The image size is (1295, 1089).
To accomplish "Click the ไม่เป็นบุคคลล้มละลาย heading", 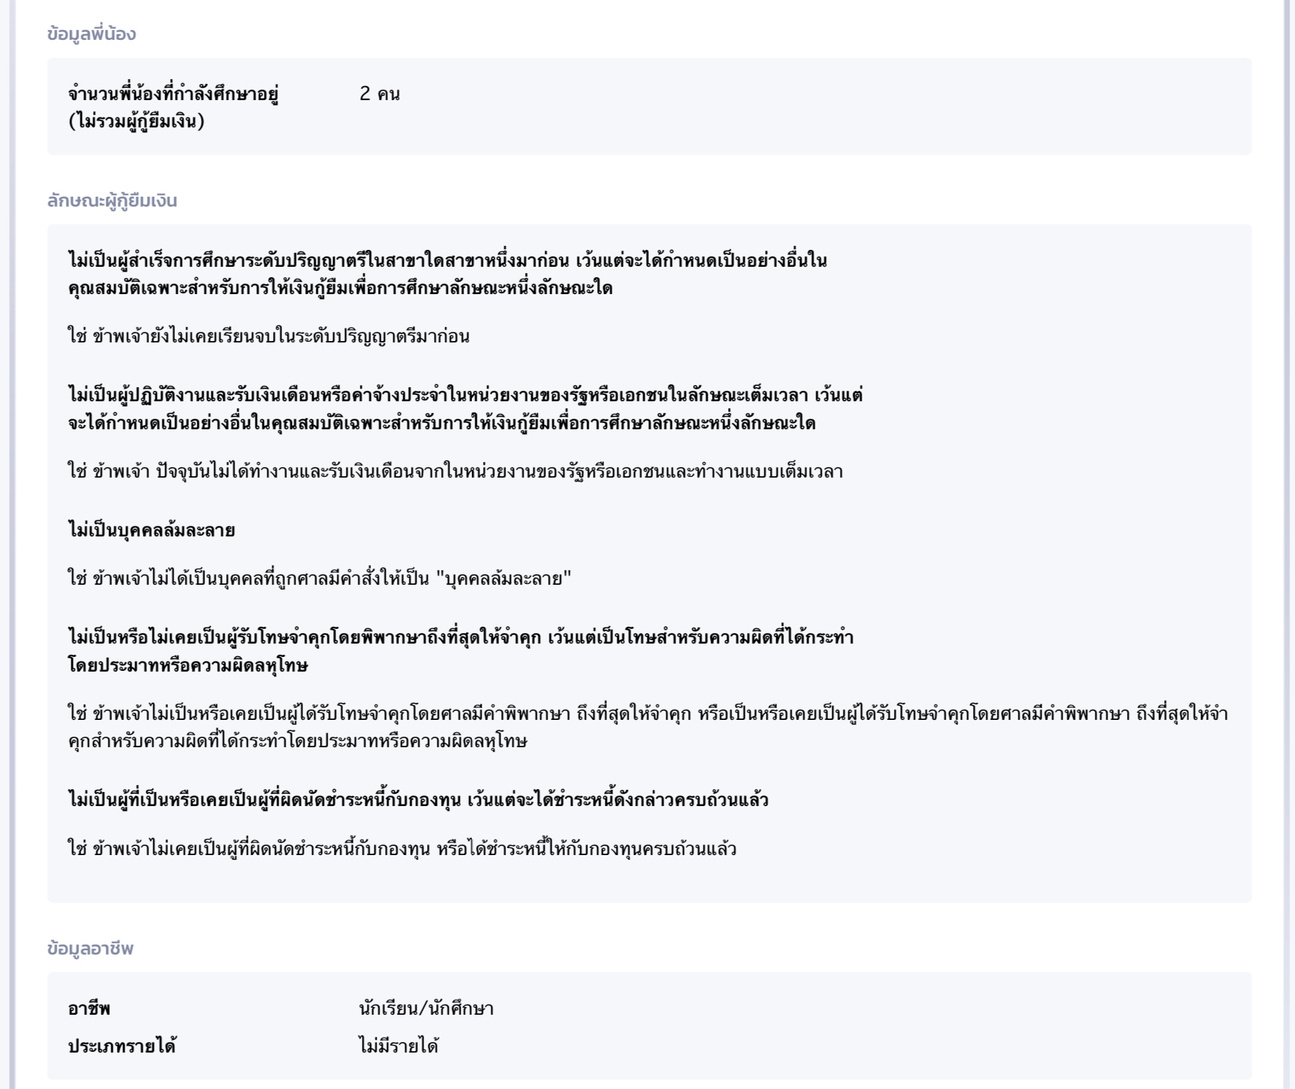I will [x=151, y=530].
